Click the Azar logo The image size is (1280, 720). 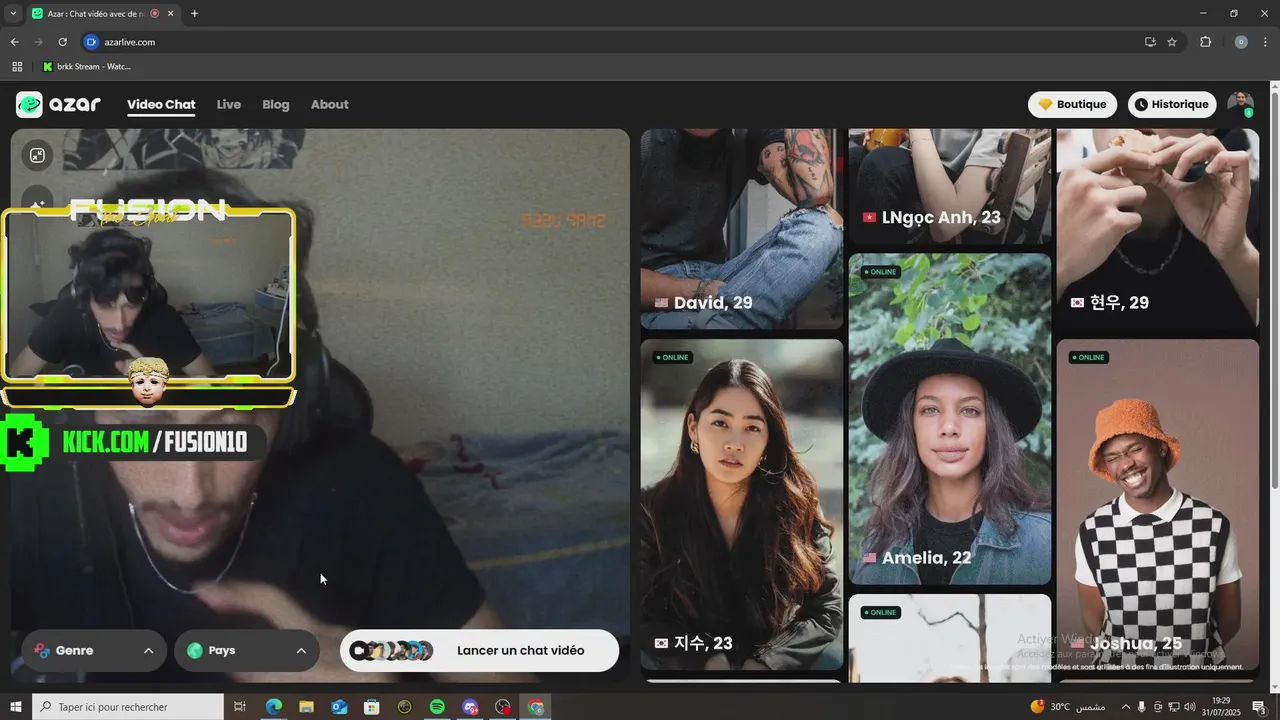tap(57, 104)
